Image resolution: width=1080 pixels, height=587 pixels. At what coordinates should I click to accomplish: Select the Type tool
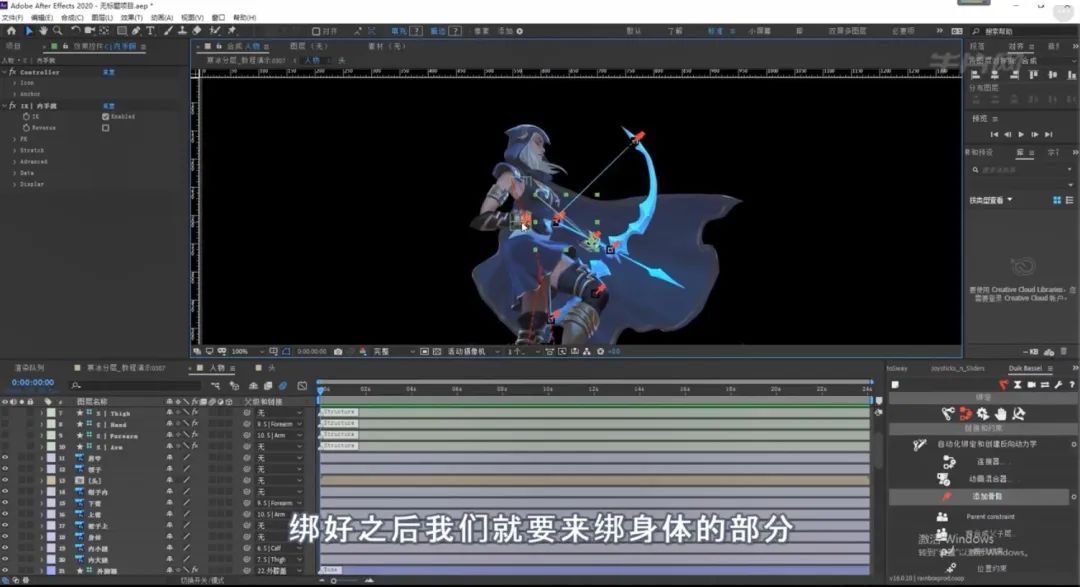click(150, 31)
